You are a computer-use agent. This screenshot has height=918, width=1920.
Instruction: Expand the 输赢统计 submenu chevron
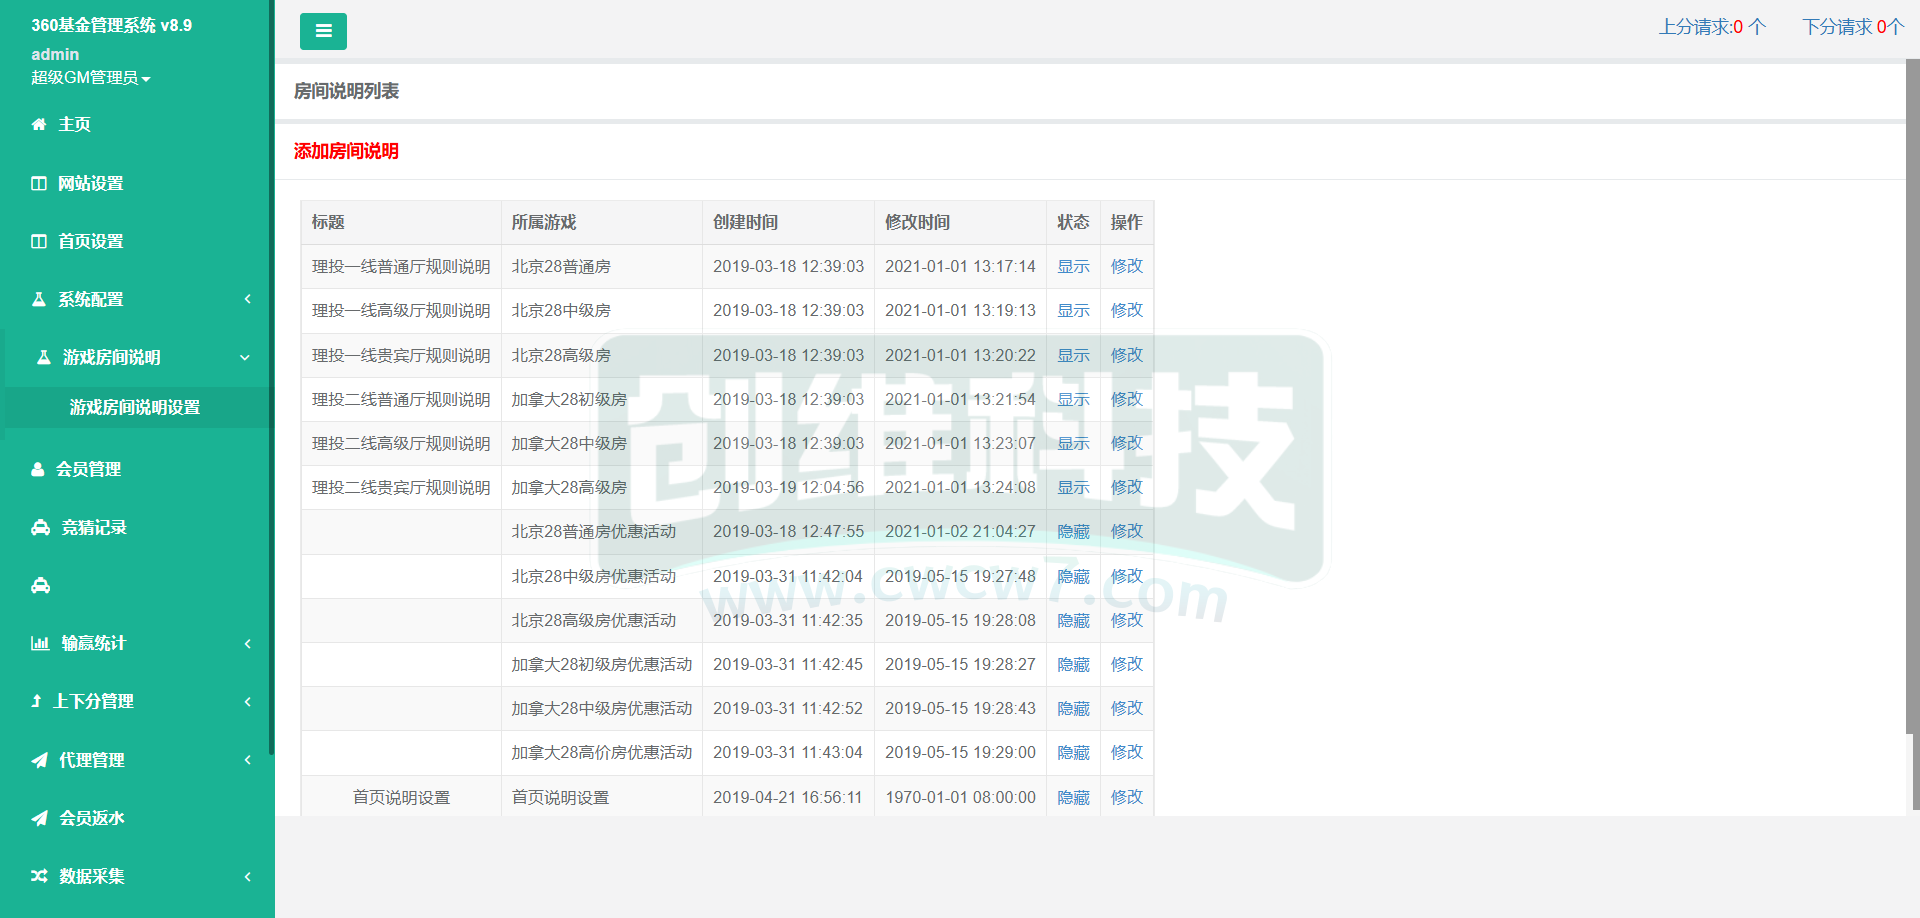(x=247, y=643)
